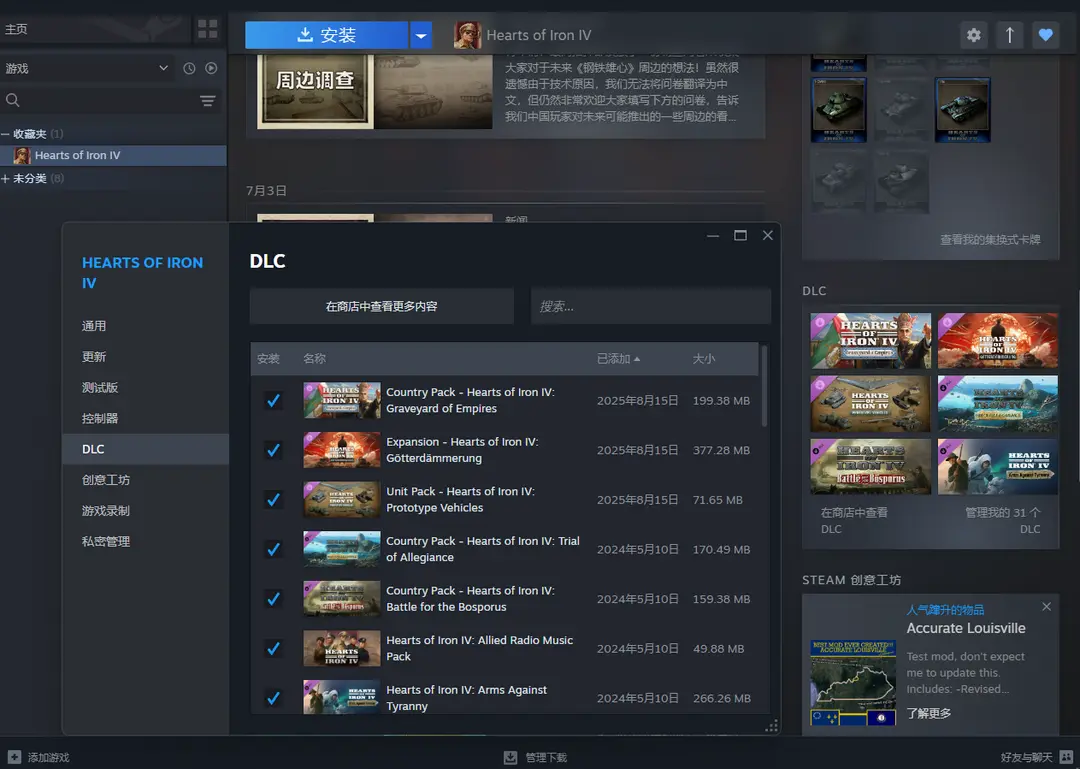Expand the 游戏 library category dropdown
The width and height of the screenshot is (1080, 769).
[x=164, y=68]
